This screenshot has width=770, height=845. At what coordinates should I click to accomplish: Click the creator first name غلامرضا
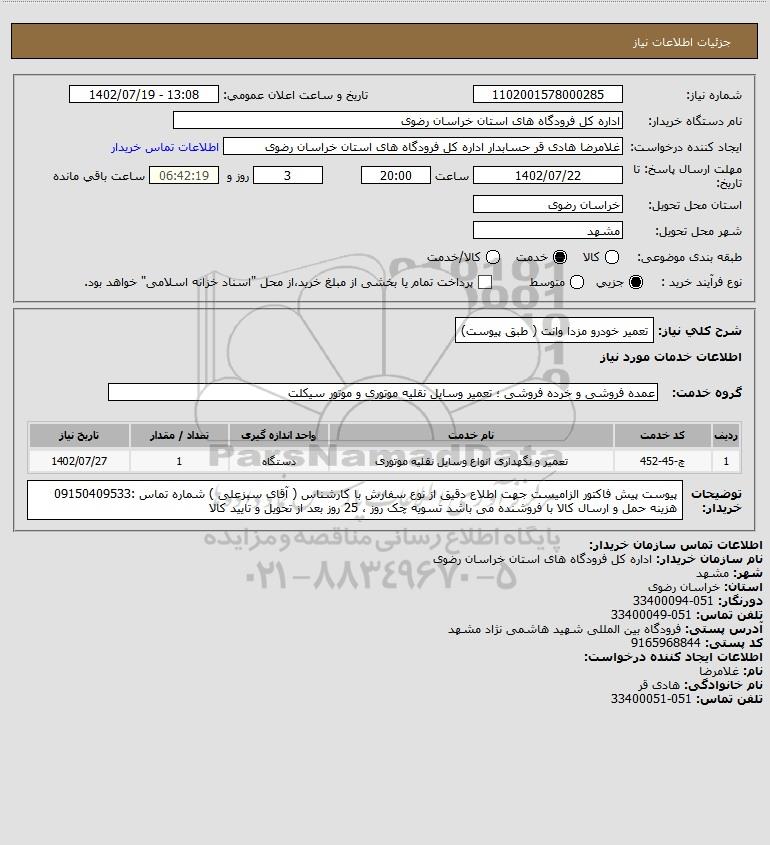click(x=719, y=670)
